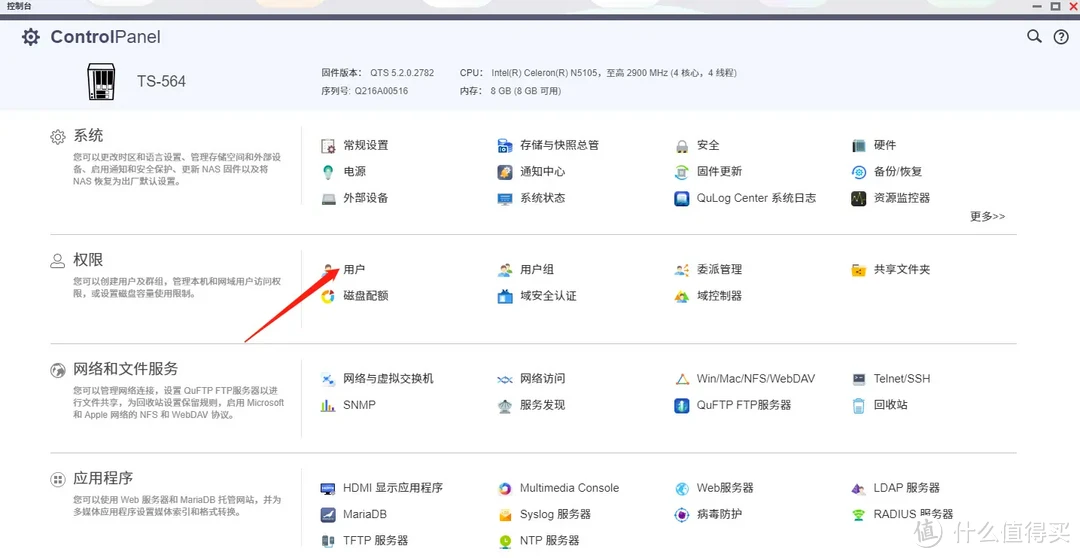Open the 委派管理 delegation icon

pos(682,270)
